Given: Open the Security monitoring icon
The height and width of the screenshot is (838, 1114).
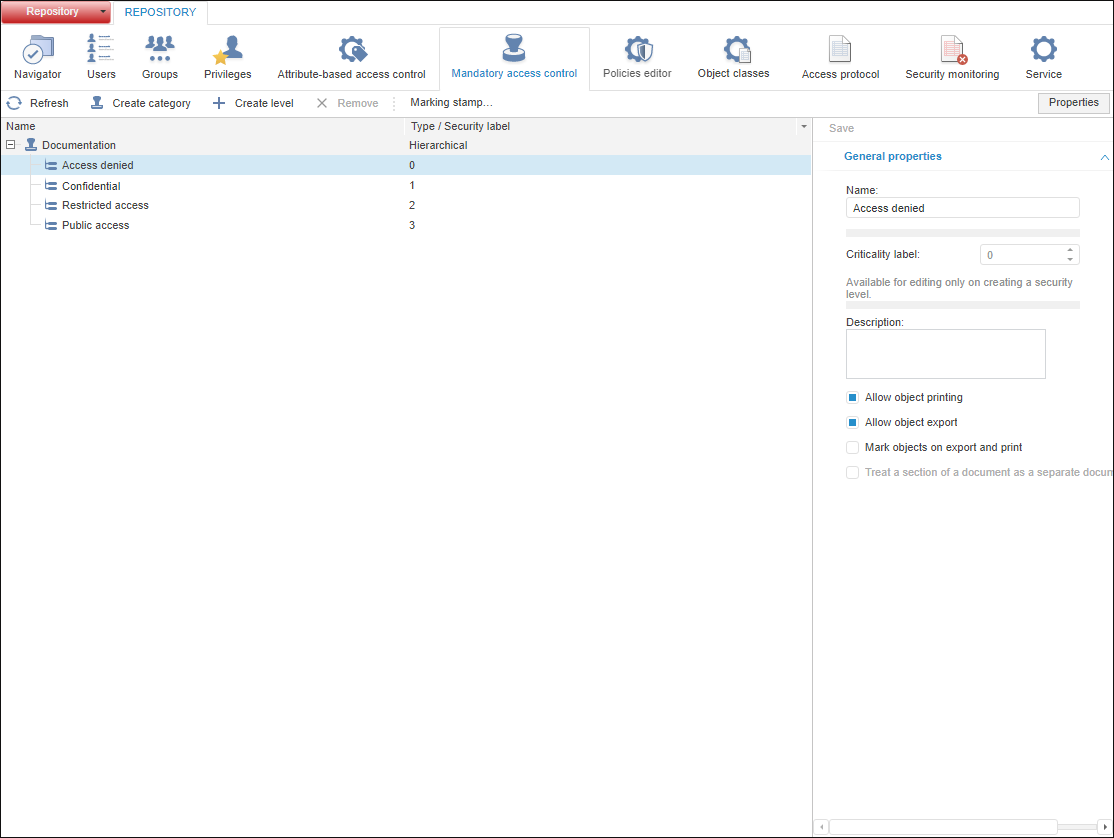Looking at the screenshot, I should [x=952, y=51].
